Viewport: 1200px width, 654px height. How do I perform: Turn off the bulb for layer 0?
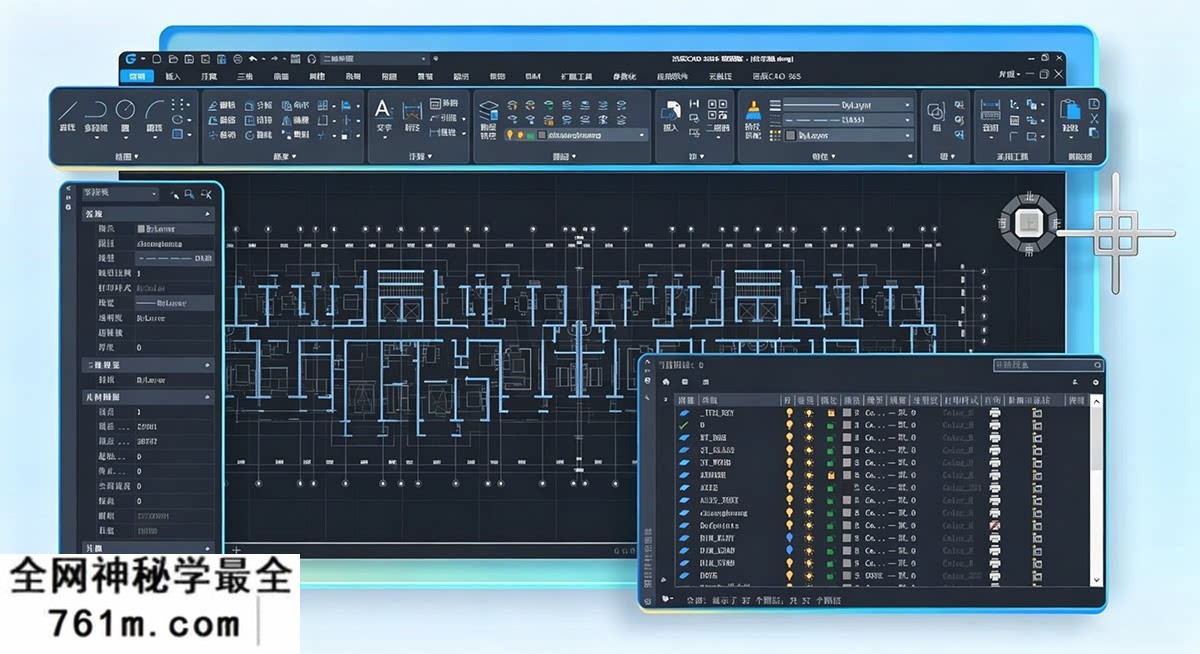(x=789, y=425)
